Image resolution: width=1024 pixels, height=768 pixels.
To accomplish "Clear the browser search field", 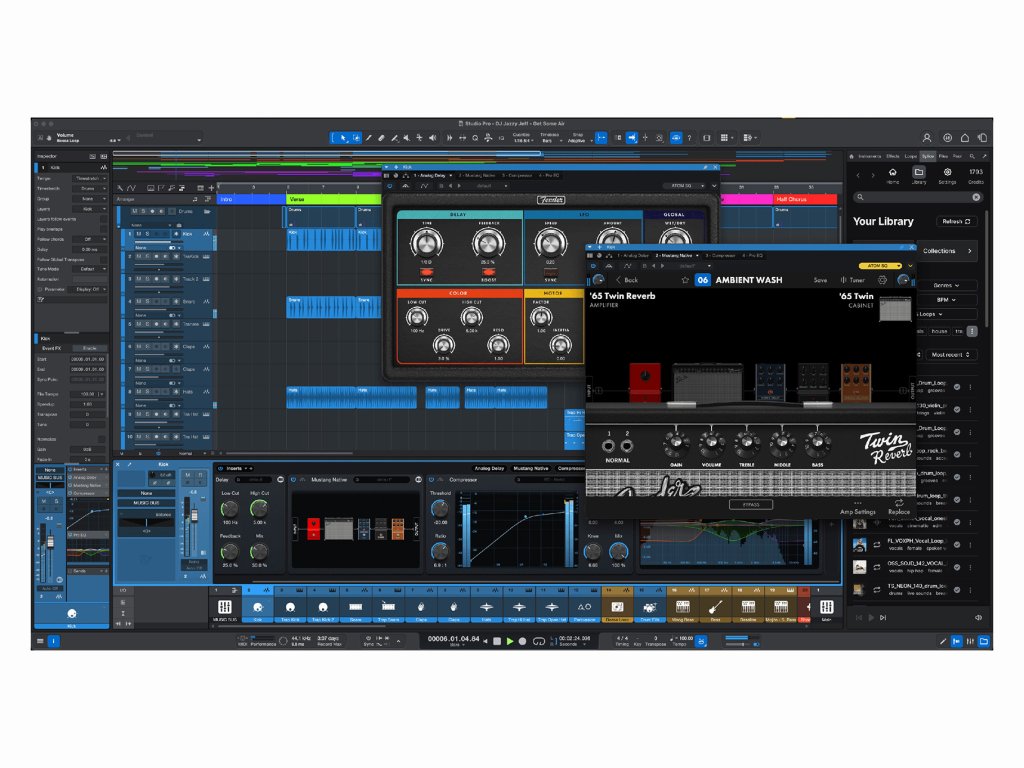I will click(976, 197).
